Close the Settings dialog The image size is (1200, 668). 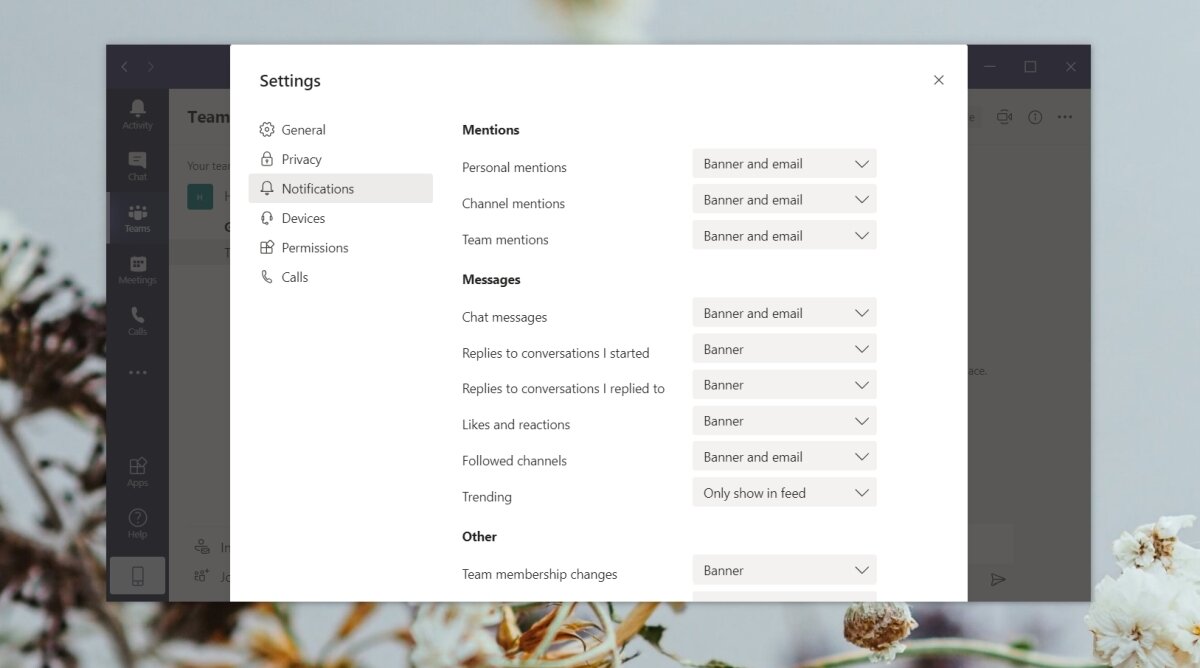938,80
